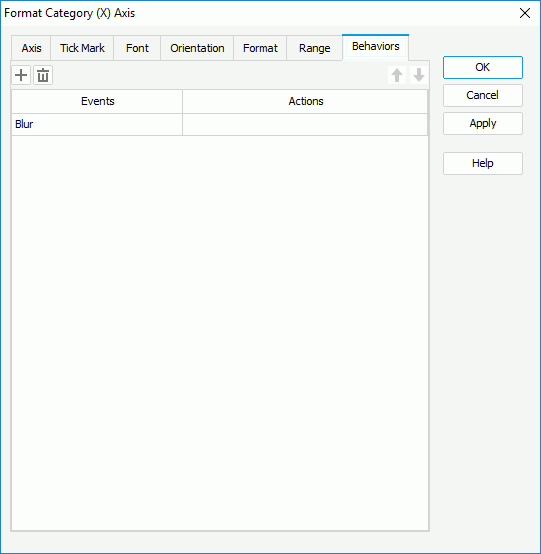
Task: Go to the Font tab
Action: [137, 48]
